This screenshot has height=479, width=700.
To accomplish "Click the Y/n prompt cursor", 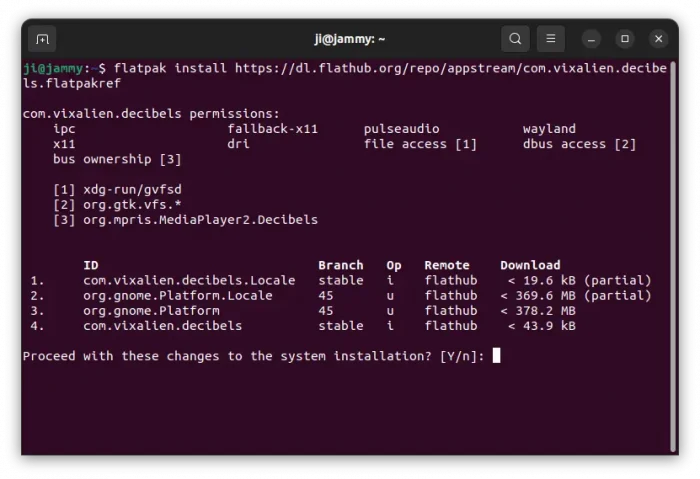I will coord(496,355).
